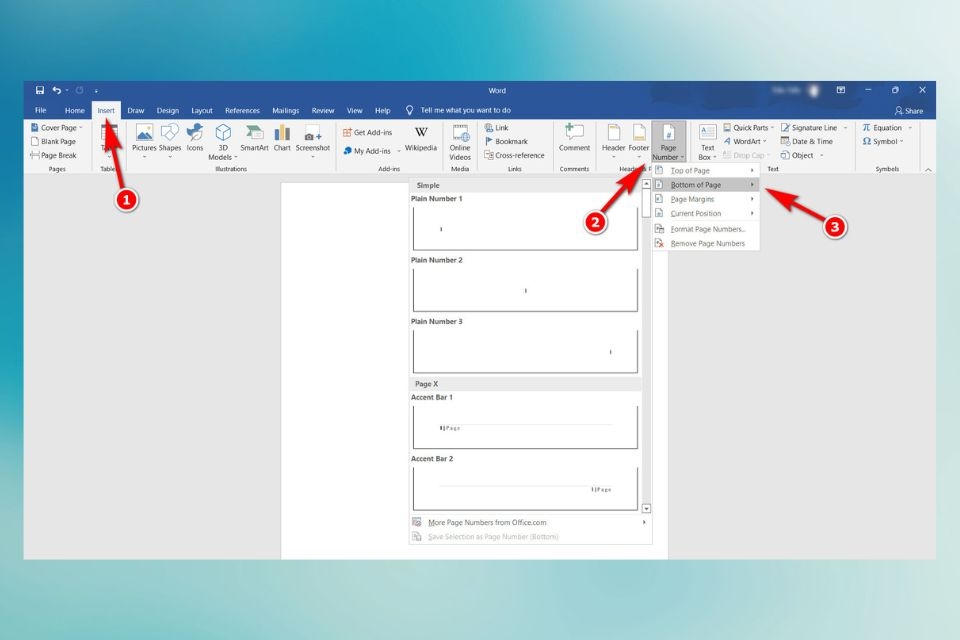960x640 pixels.
Task: Insert a Cross-reference
Action: (514, 156)
